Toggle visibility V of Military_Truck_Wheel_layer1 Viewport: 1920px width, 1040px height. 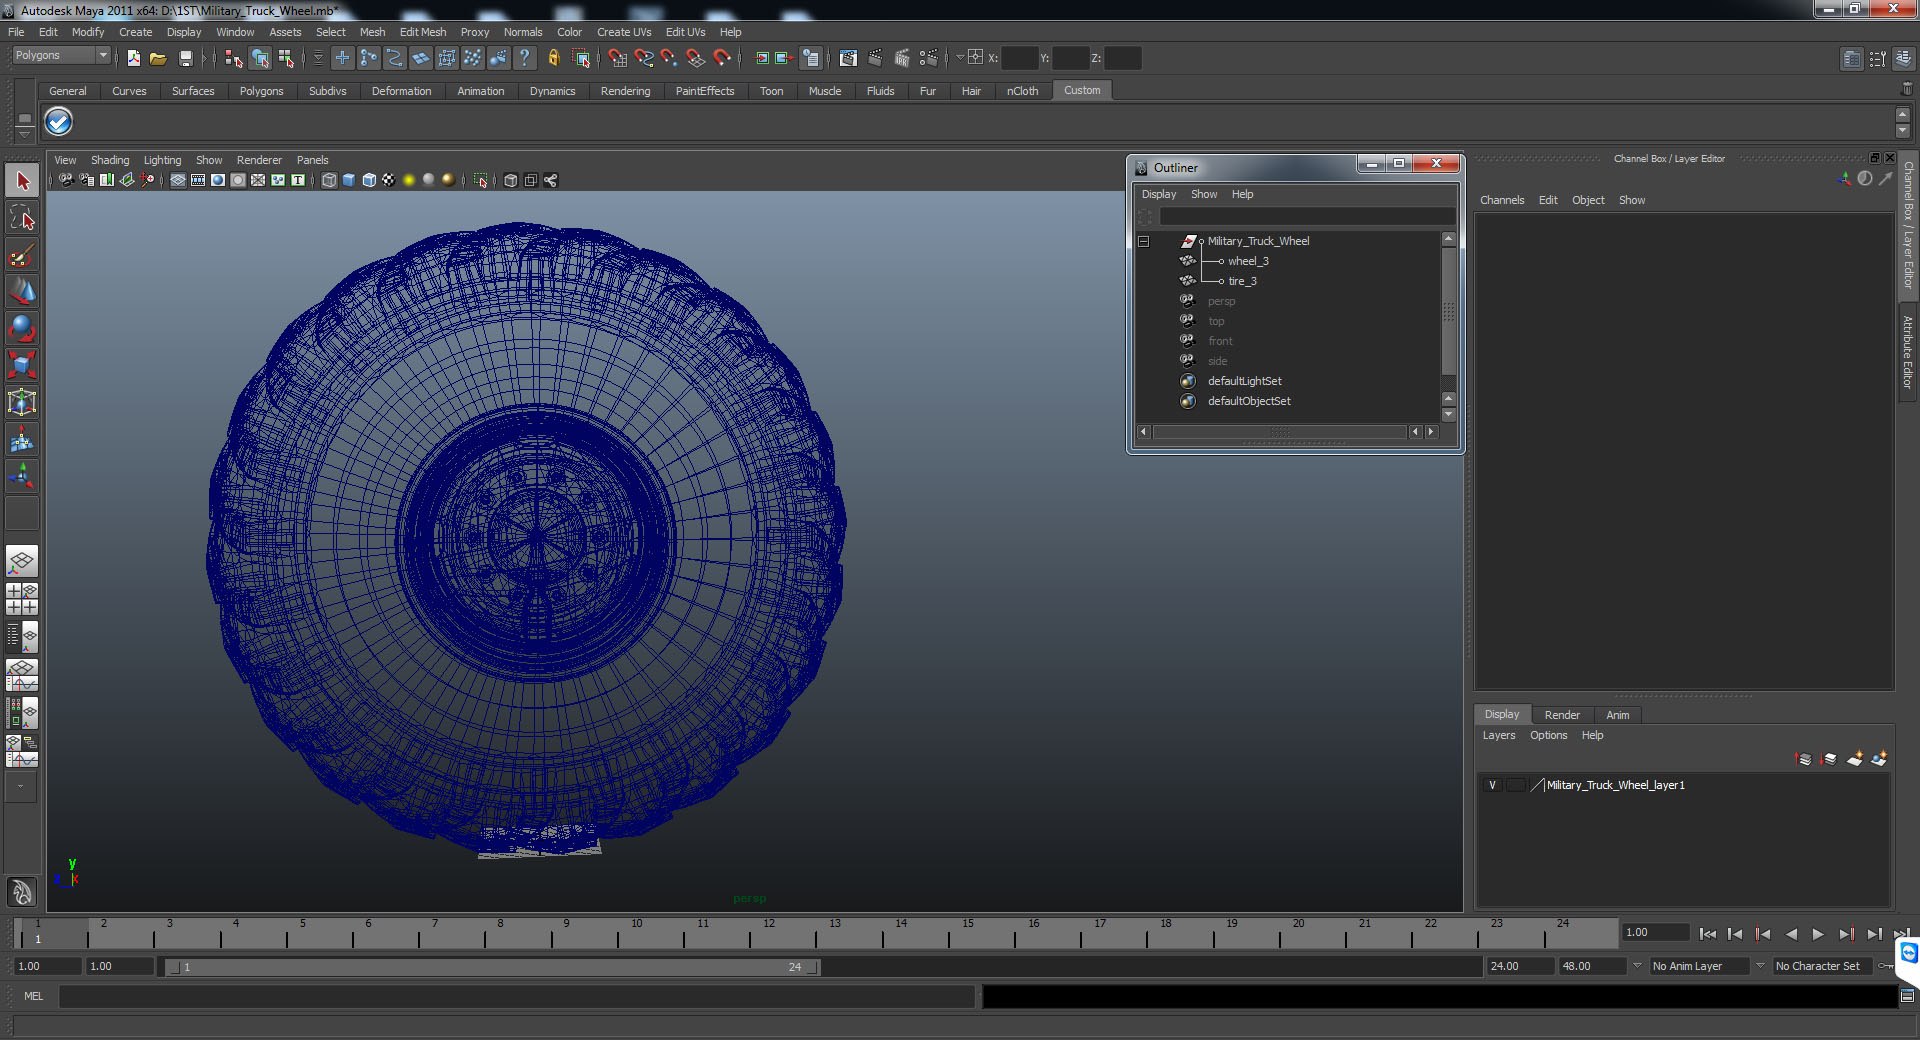point(1492,785)
